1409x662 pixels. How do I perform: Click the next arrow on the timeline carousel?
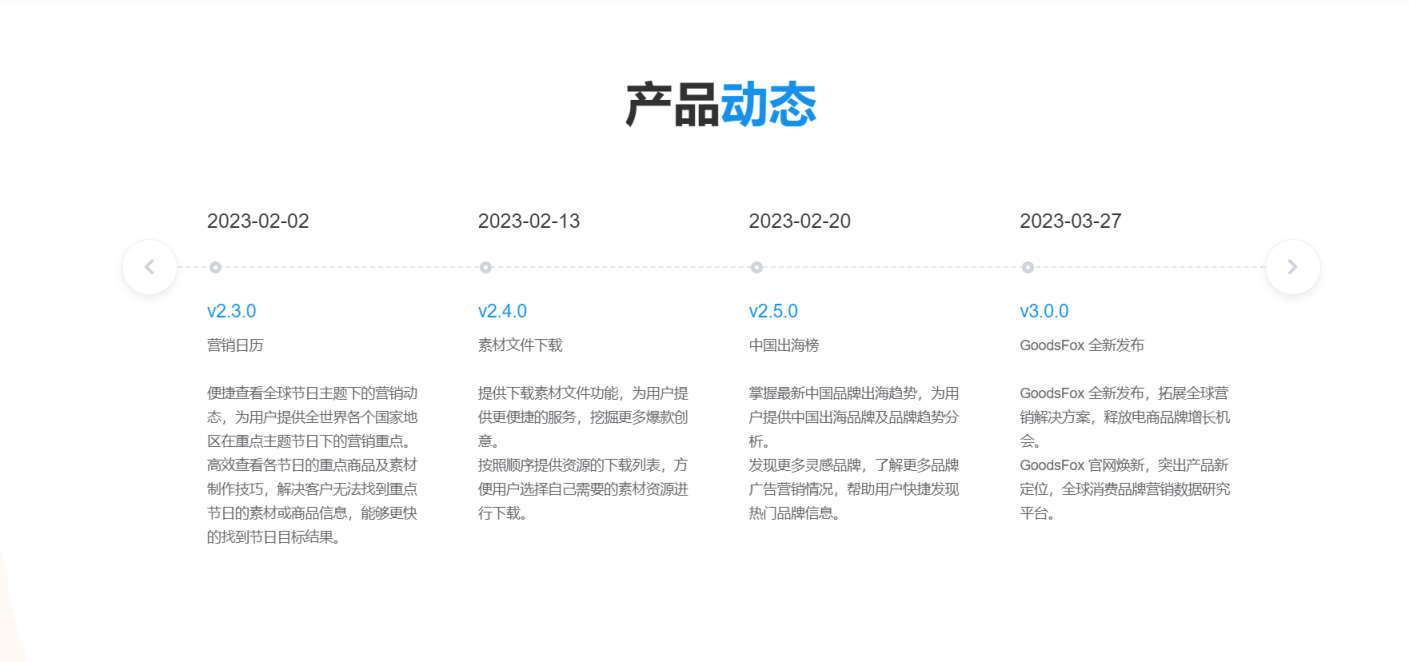(x=1292, y=267)
